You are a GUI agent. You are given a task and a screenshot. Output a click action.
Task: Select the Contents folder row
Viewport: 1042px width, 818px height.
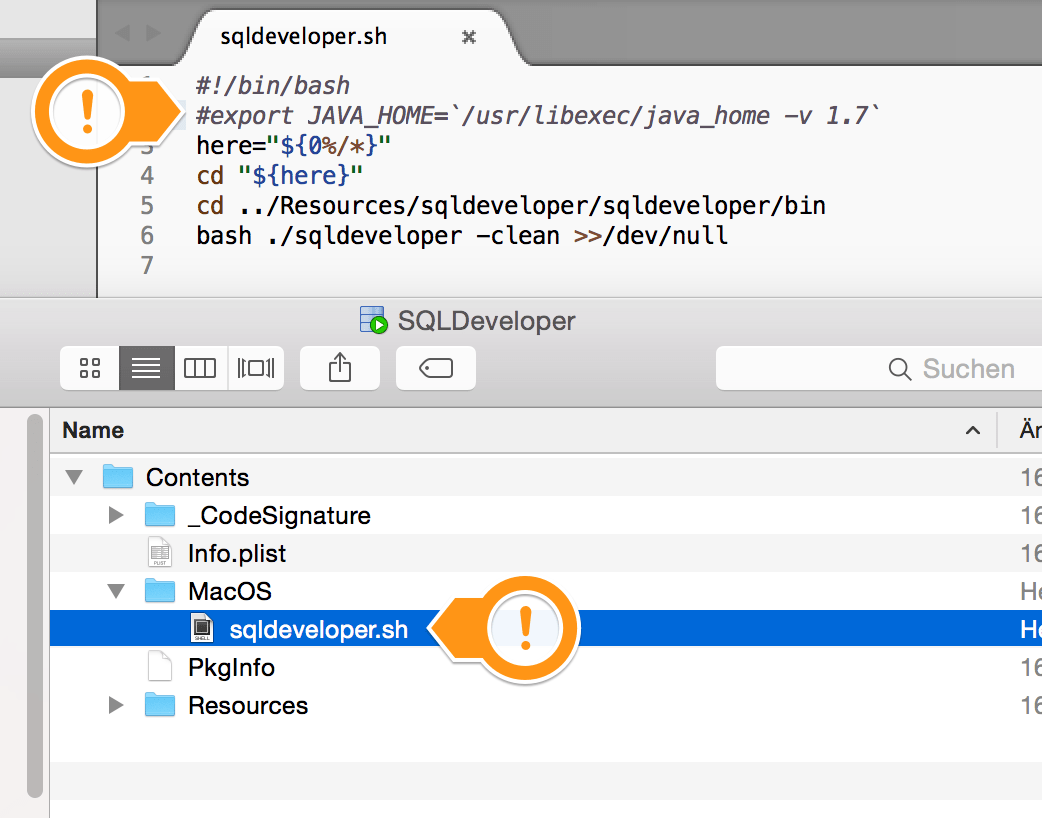tap(546, 477)
